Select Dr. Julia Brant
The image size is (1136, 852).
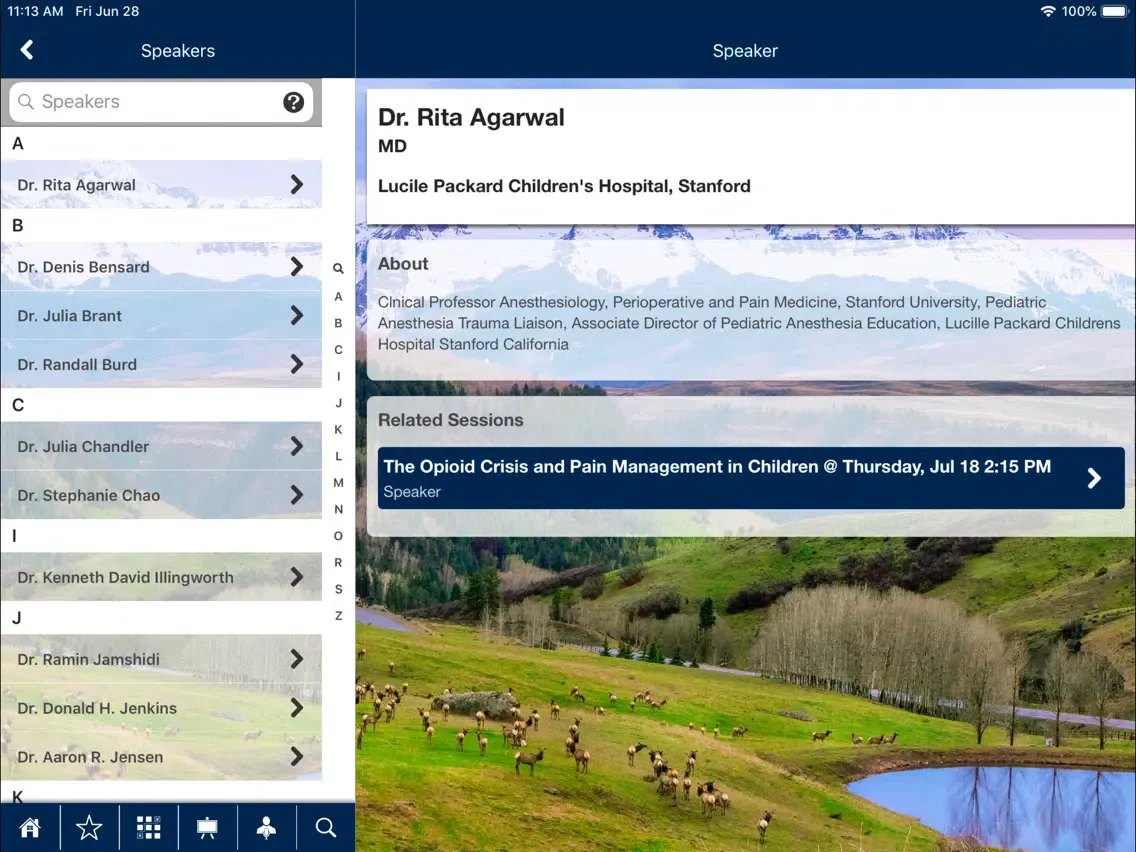pos(162,315)
